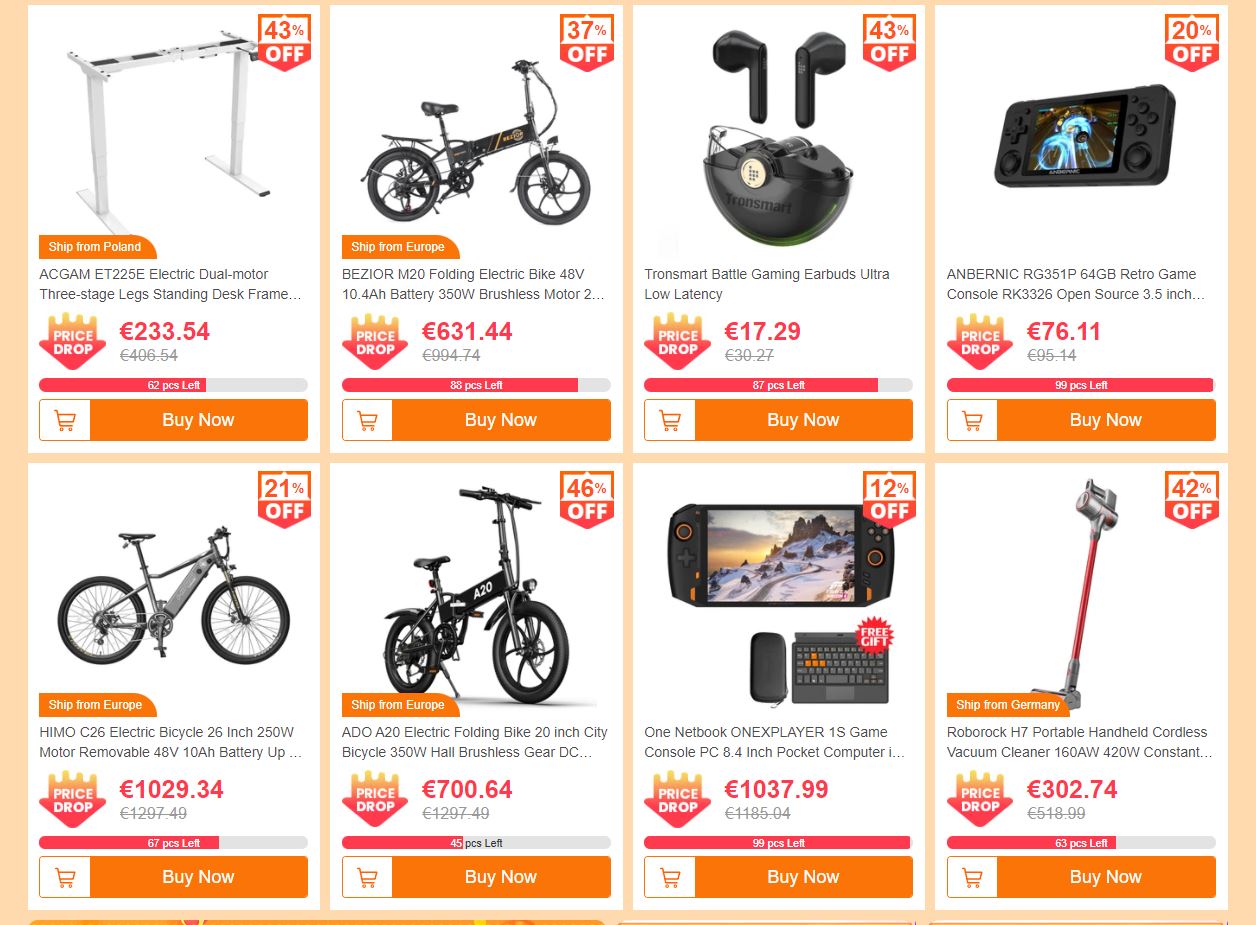The image size is (1256, 925).
Task: Click cart icon for ADO A20 bike
Action: 367,877
